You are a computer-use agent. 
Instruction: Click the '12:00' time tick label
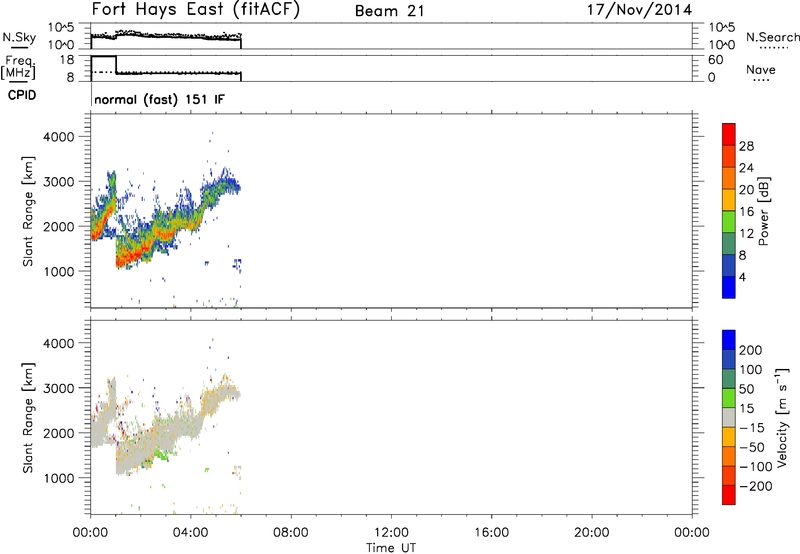pos(391,533)
